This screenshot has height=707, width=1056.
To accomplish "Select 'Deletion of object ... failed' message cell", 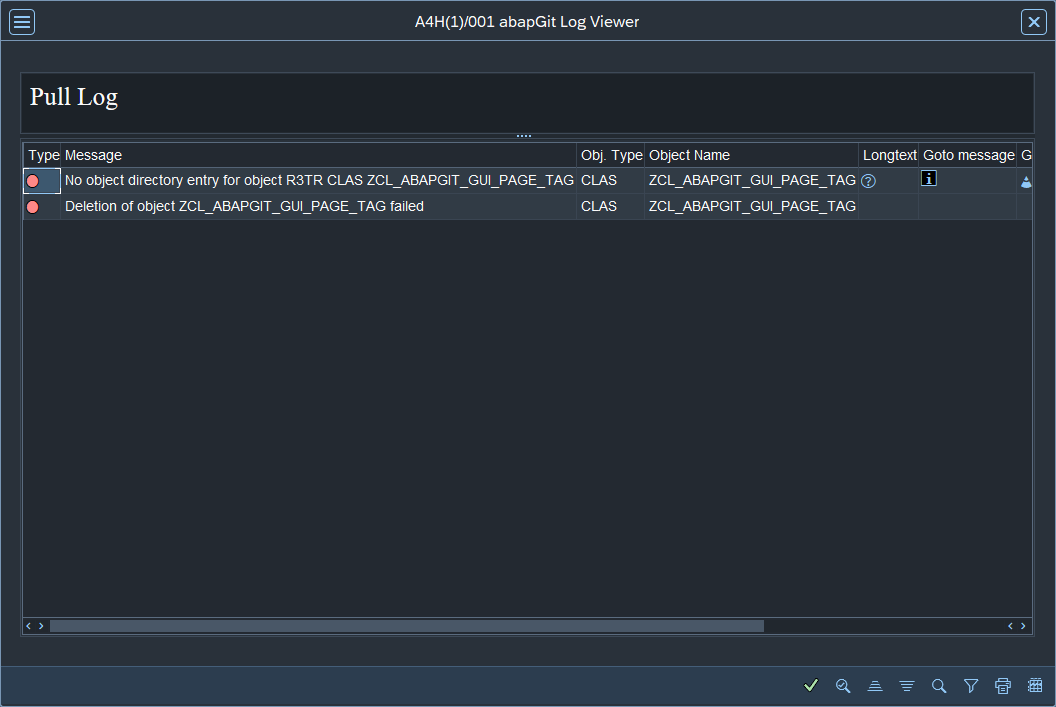I will pyautogui.click(x=319, y=207).
